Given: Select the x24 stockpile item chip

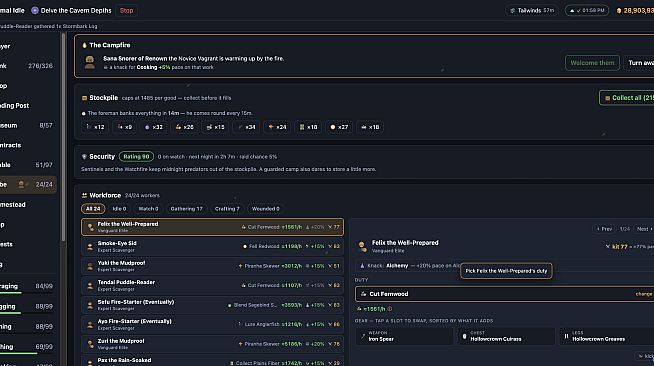Looking at the screenshot, I should click(277, 127).
